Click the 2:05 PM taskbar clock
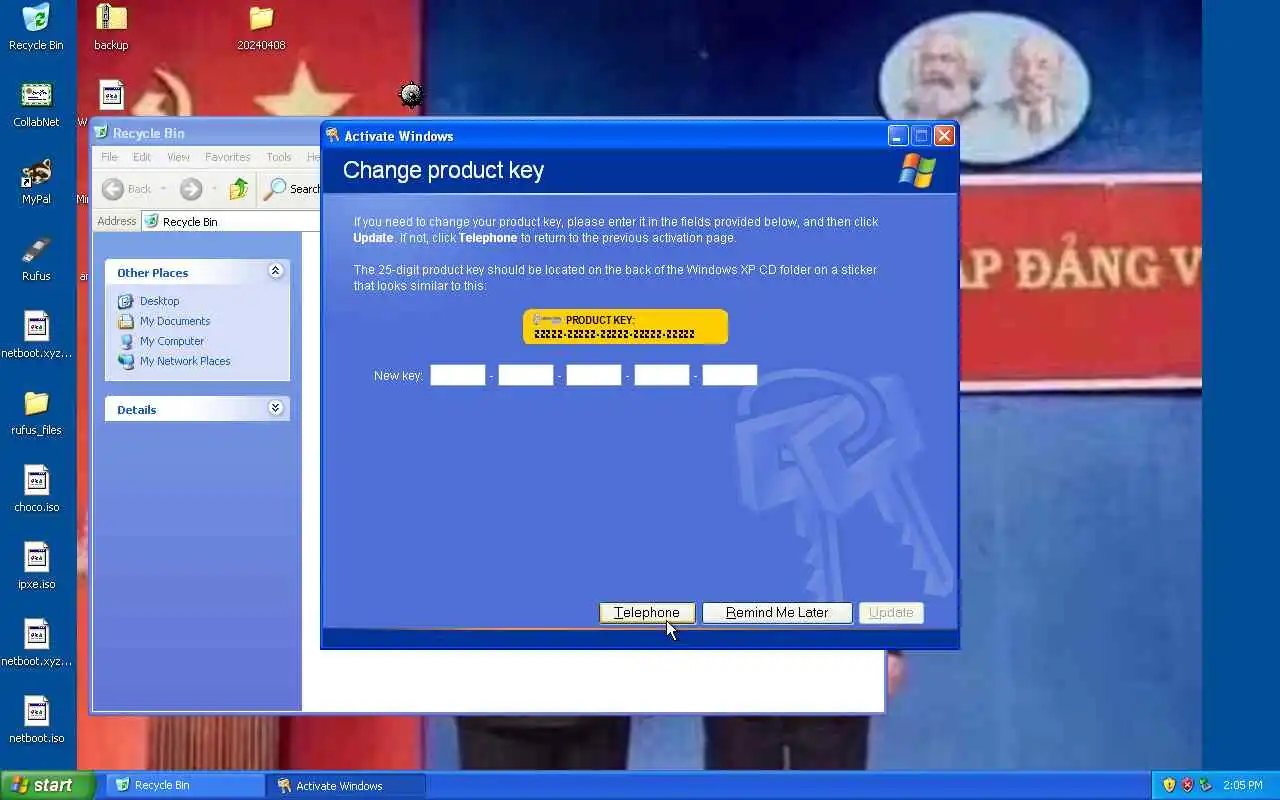Screen dimensions: 1280x800 pyautogui.click(x=1242, y=785)
